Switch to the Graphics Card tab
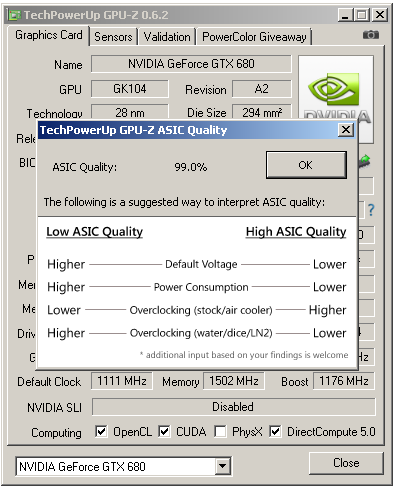396x487 pixels. [49, 35]
